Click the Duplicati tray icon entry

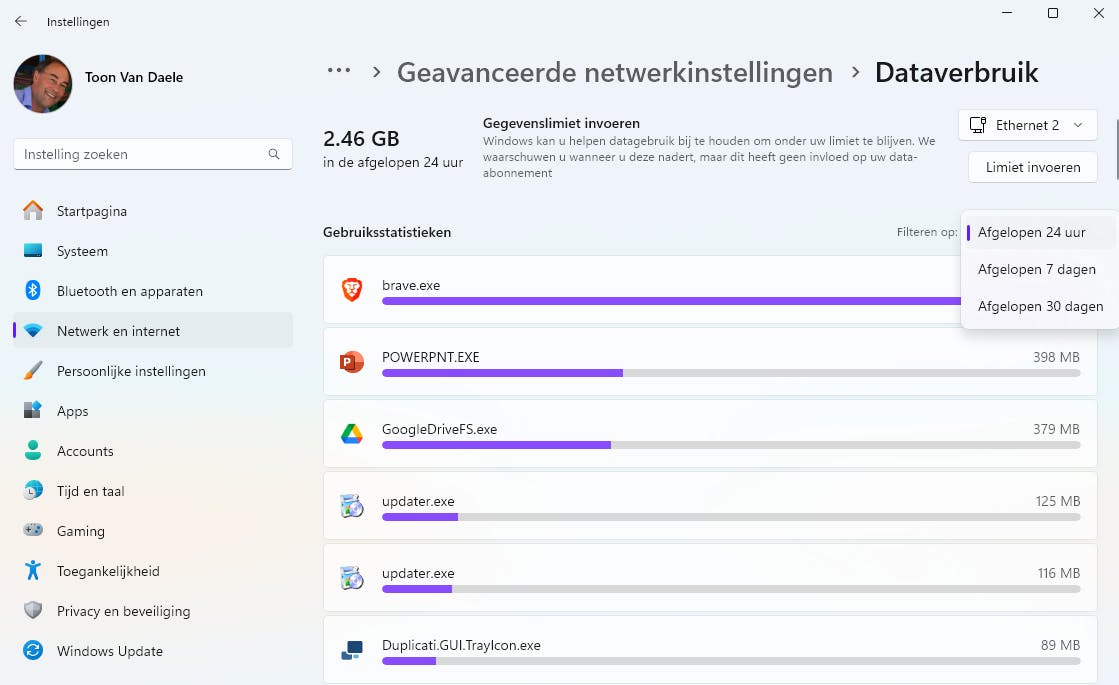351,650
